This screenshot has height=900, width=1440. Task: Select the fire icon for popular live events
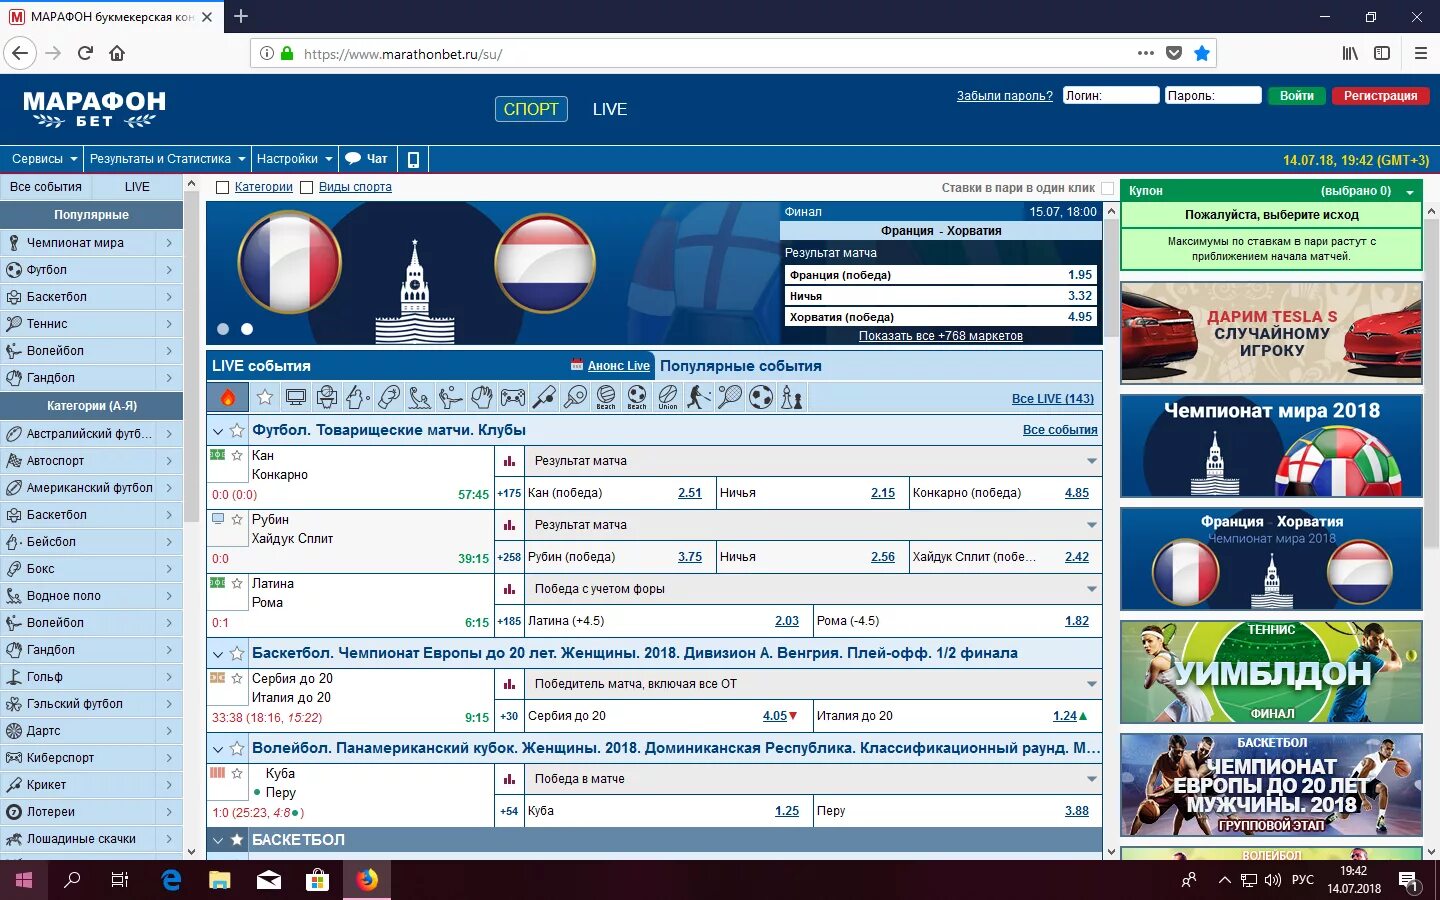(x=228, y=397)
